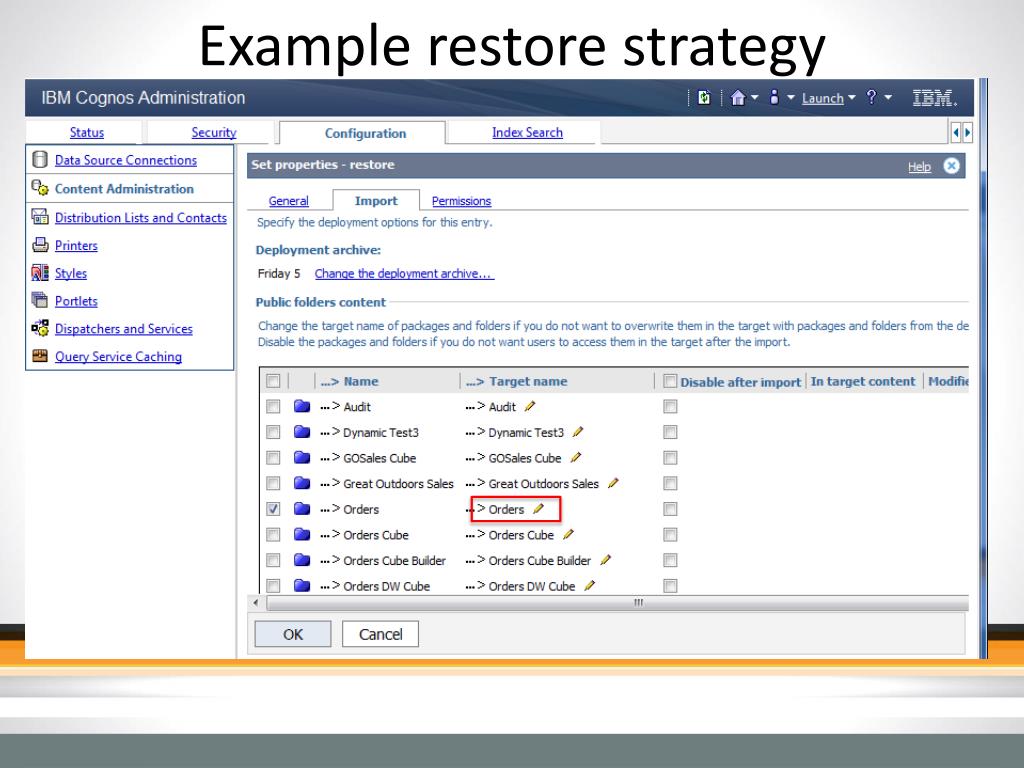Click the horizontal scrollbar left arrow
Viewport: 1024px width, 768px height.
pyautogui.click(x=255, y=602)
